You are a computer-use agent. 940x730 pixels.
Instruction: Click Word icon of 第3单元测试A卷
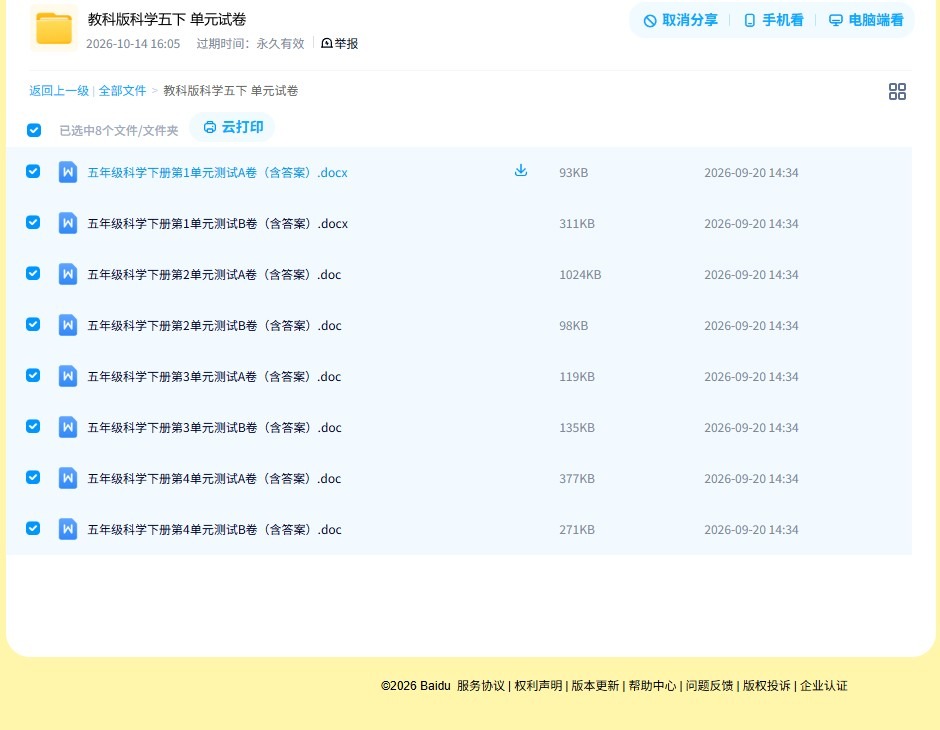(68, 376)
